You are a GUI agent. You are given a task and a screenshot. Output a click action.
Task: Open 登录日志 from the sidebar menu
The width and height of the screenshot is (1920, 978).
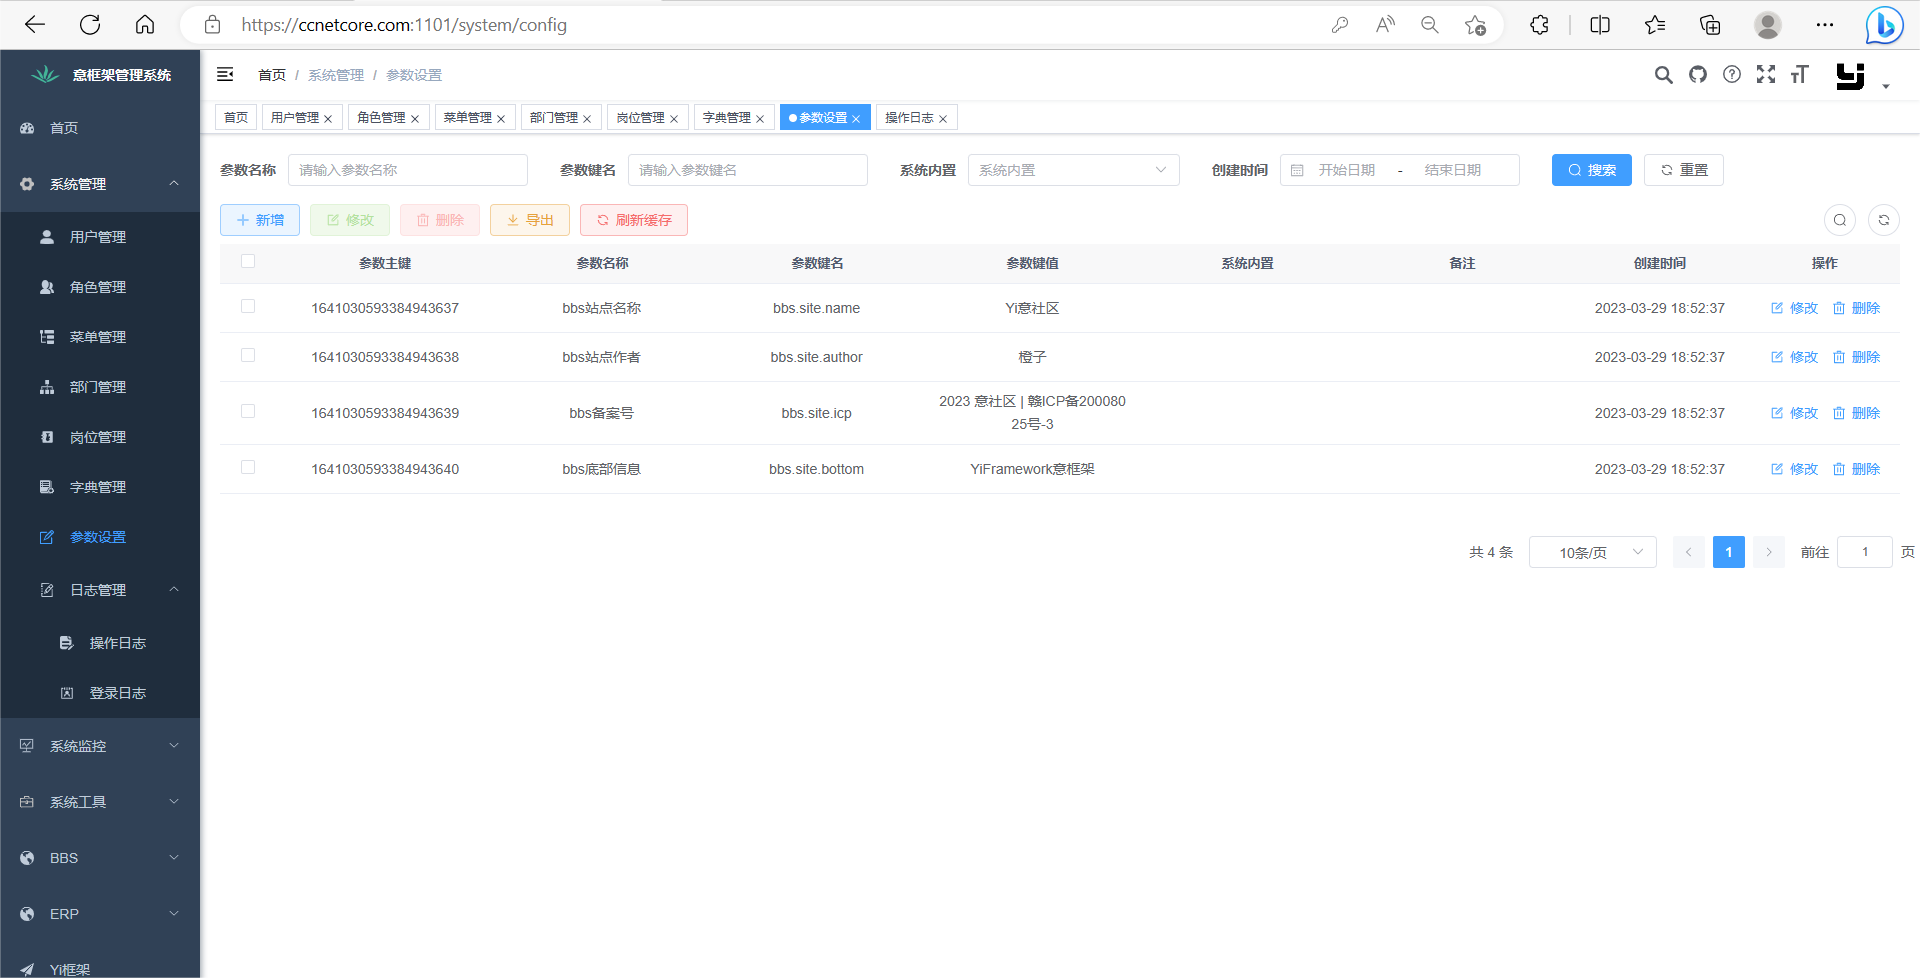pos(119,692)
